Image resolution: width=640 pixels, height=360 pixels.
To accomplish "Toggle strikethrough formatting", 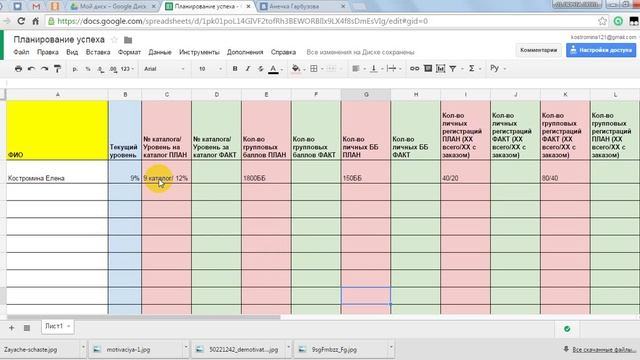I will [x=260, y=69].
